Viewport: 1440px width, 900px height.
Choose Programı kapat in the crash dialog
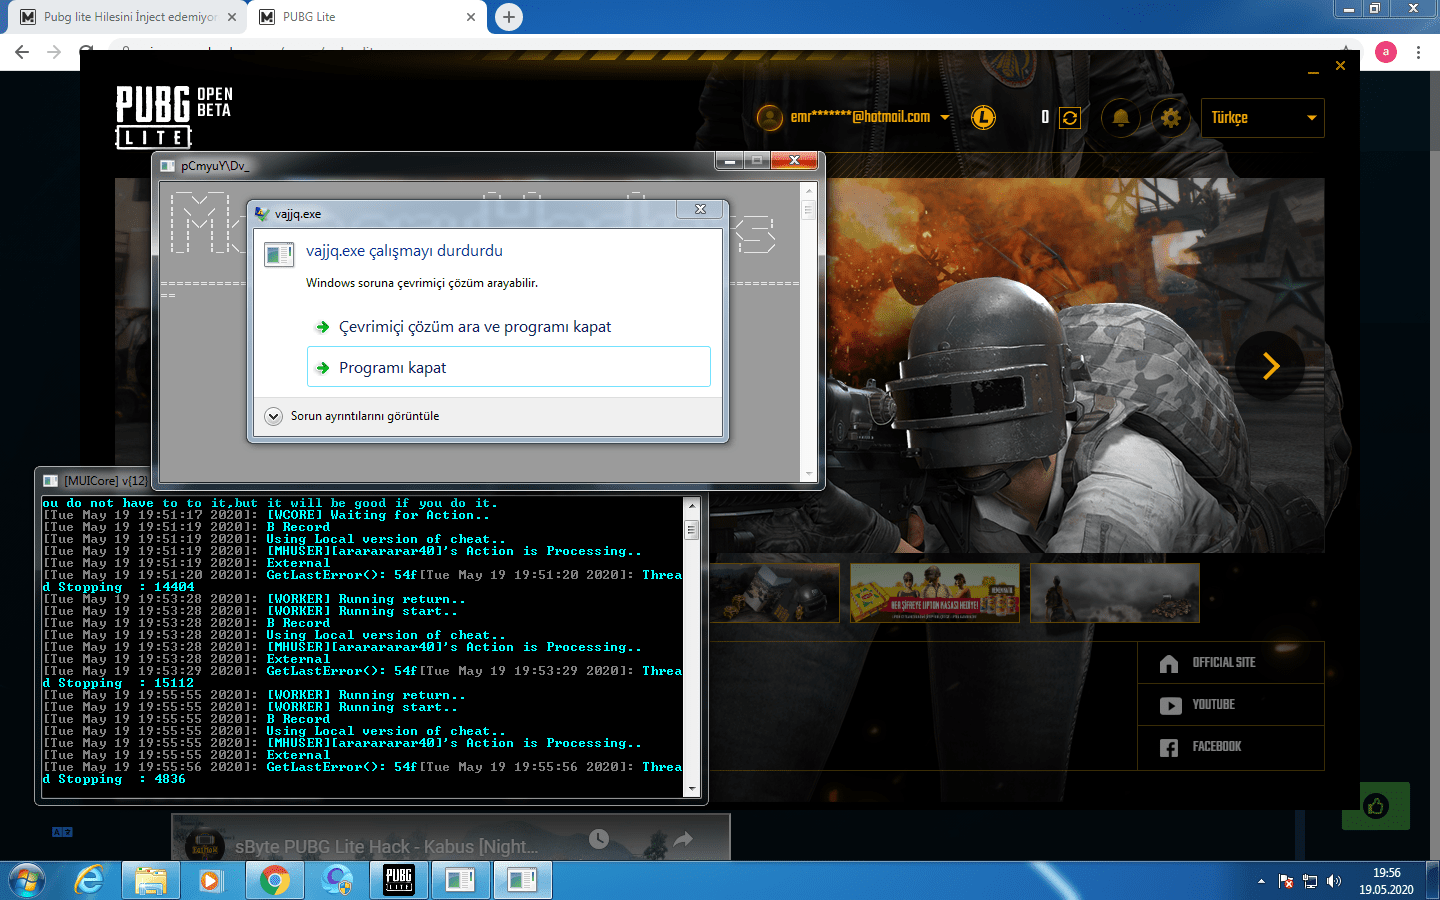(509, 367)
